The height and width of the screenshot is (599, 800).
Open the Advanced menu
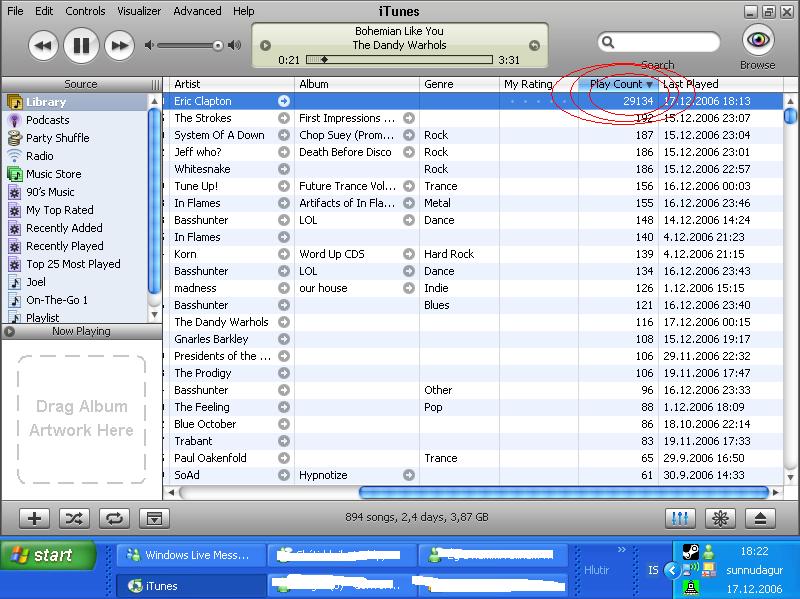coord(197,11)
